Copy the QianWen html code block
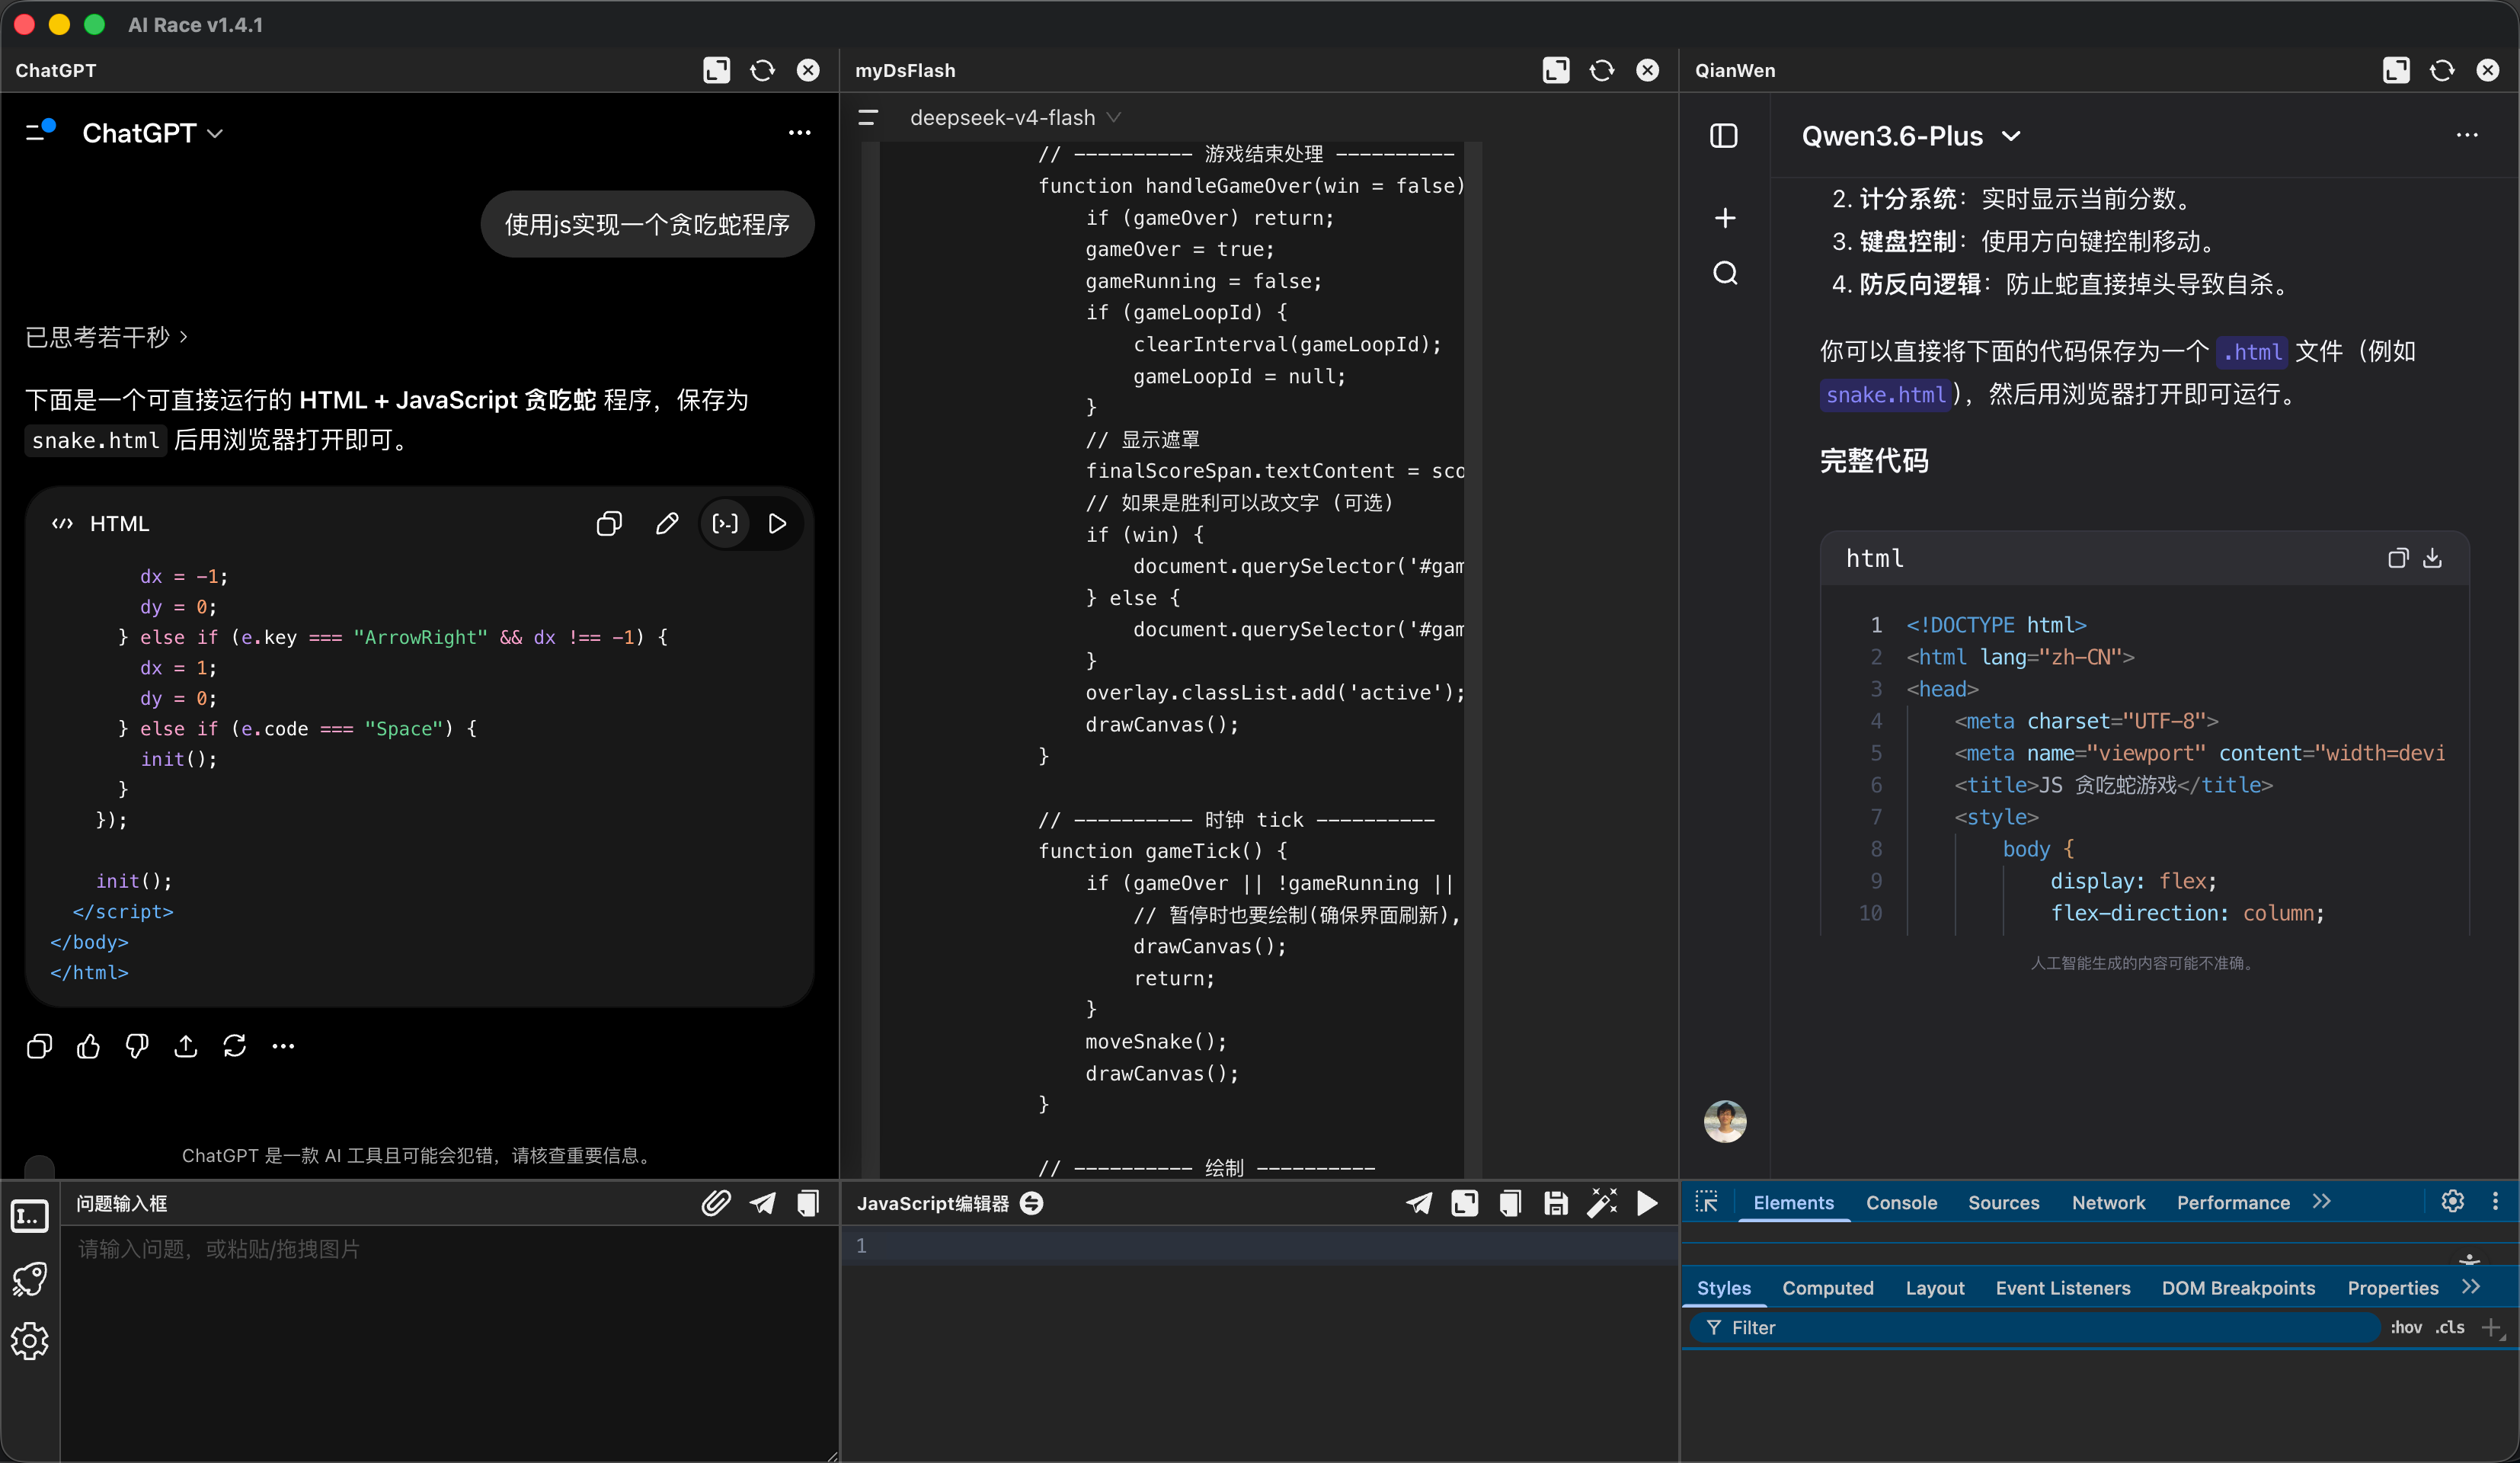 tap(2398, 558)
